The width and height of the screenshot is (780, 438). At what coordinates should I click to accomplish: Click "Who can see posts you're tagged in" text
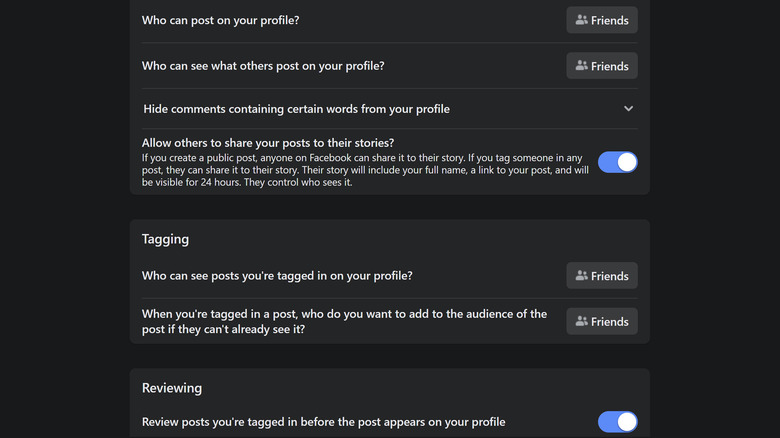click(x=277, y=276)
